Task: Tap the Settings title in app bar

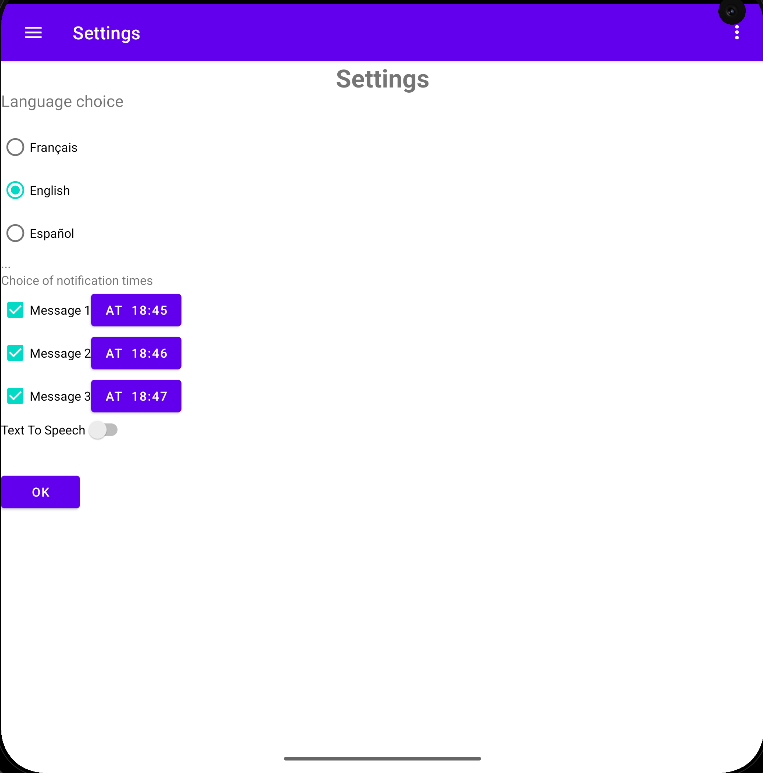Action: click(x=106, y=33)
